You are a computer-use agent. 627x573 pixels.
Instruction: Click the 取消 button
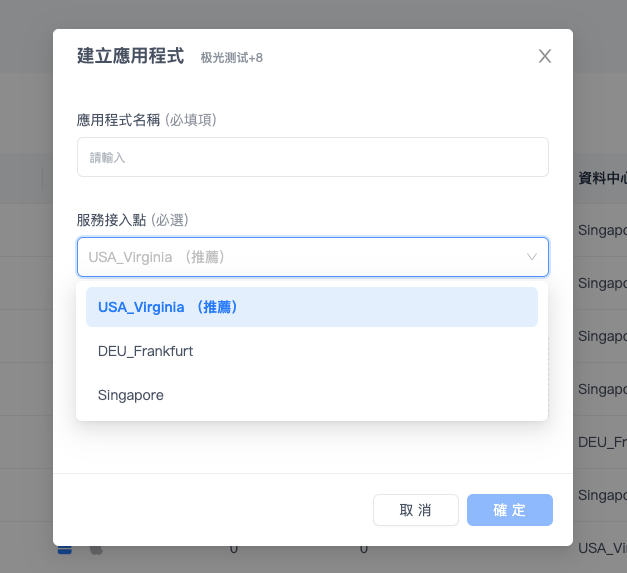click(415, 510)
